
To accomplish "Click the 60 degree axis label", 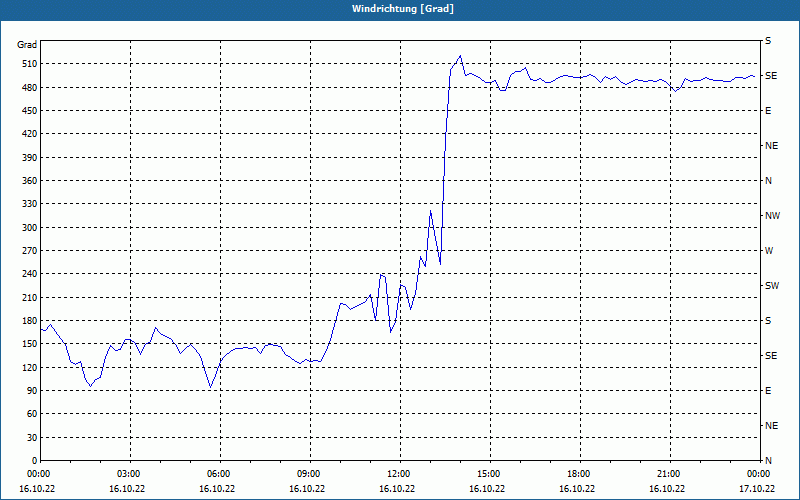I will click(x=32, y=414).
